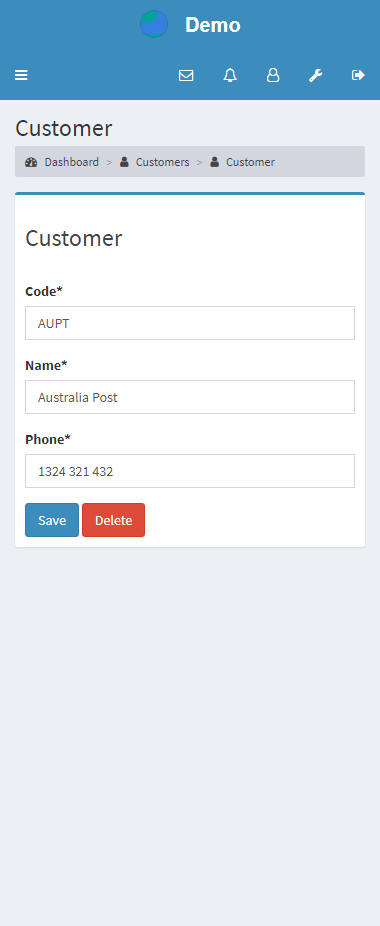This screenshot has height=926, width=380.
Task: Focus the Code field containing AUPT
Action: pyautogui.click(x=190, y=323)
